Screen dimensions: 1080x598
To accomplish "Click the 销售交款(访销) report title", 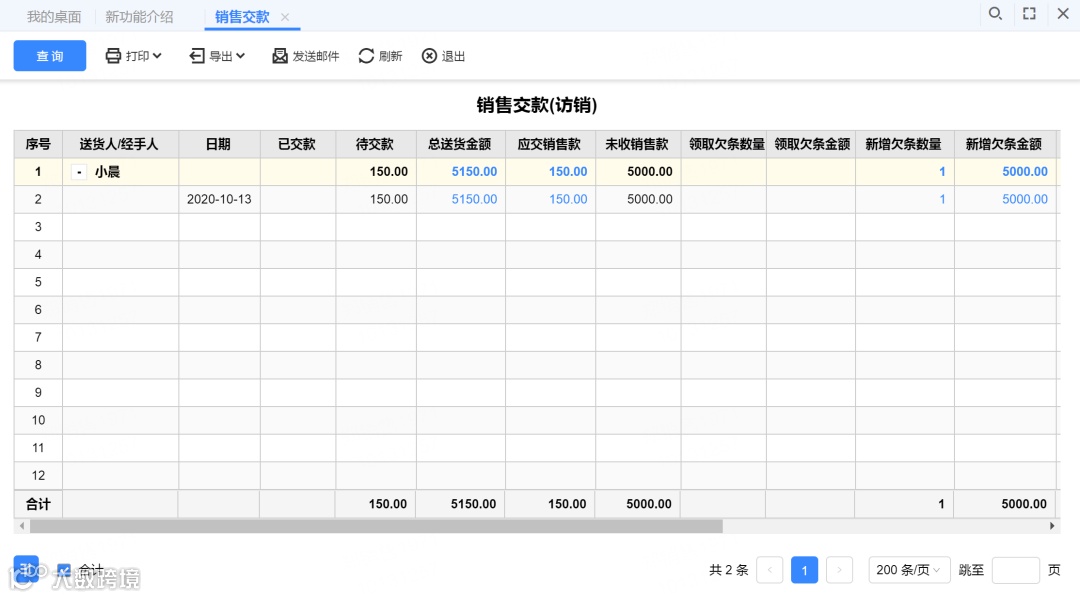I will 537,105.
